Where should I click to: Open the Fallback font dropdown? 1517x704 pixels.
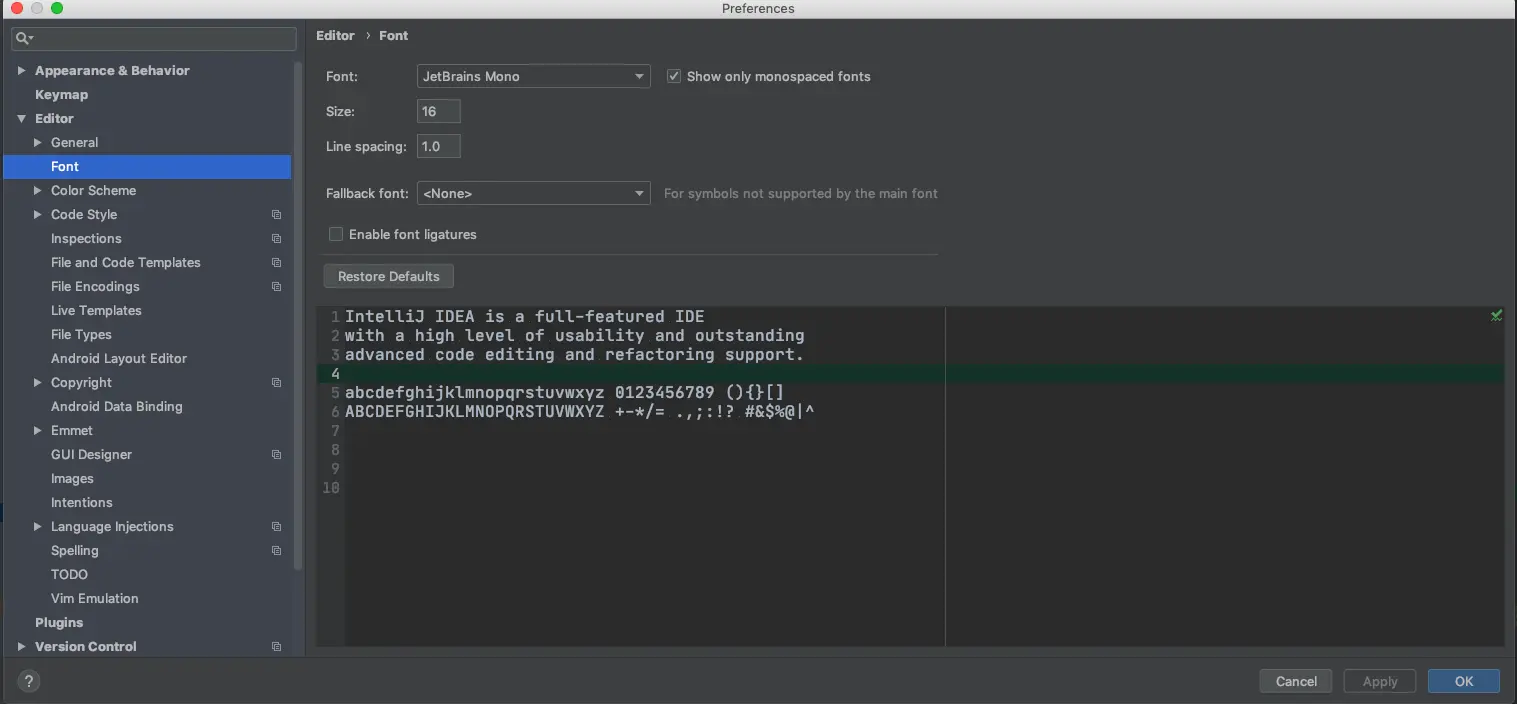533,193
